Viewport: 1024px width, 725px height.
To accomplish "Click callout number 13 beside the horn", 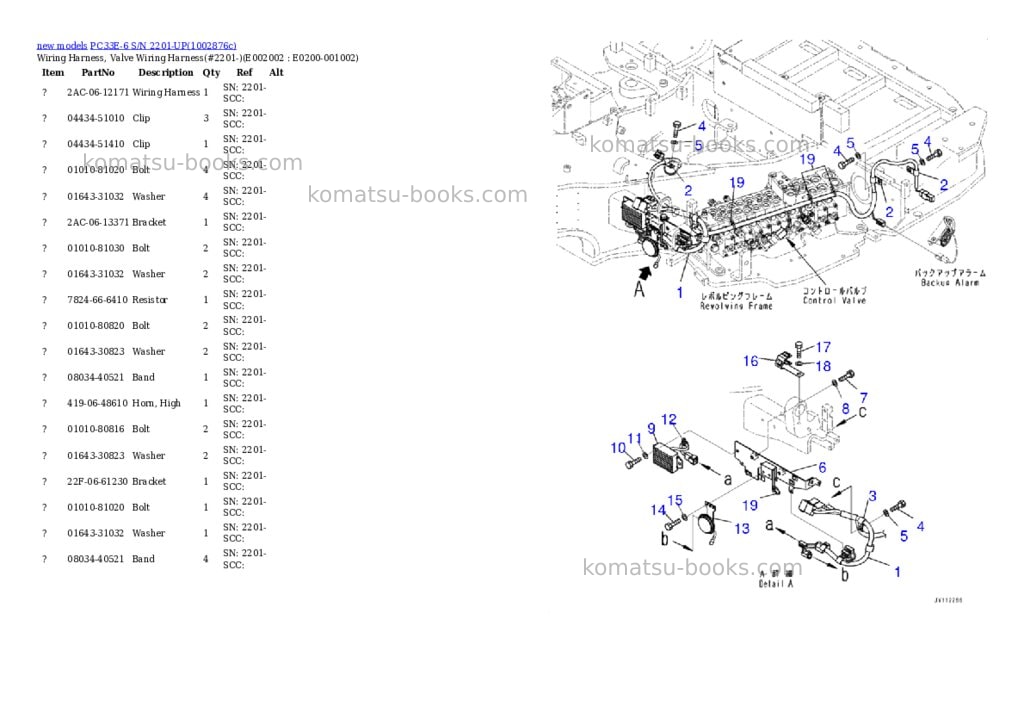I will [x=742, y=528].
